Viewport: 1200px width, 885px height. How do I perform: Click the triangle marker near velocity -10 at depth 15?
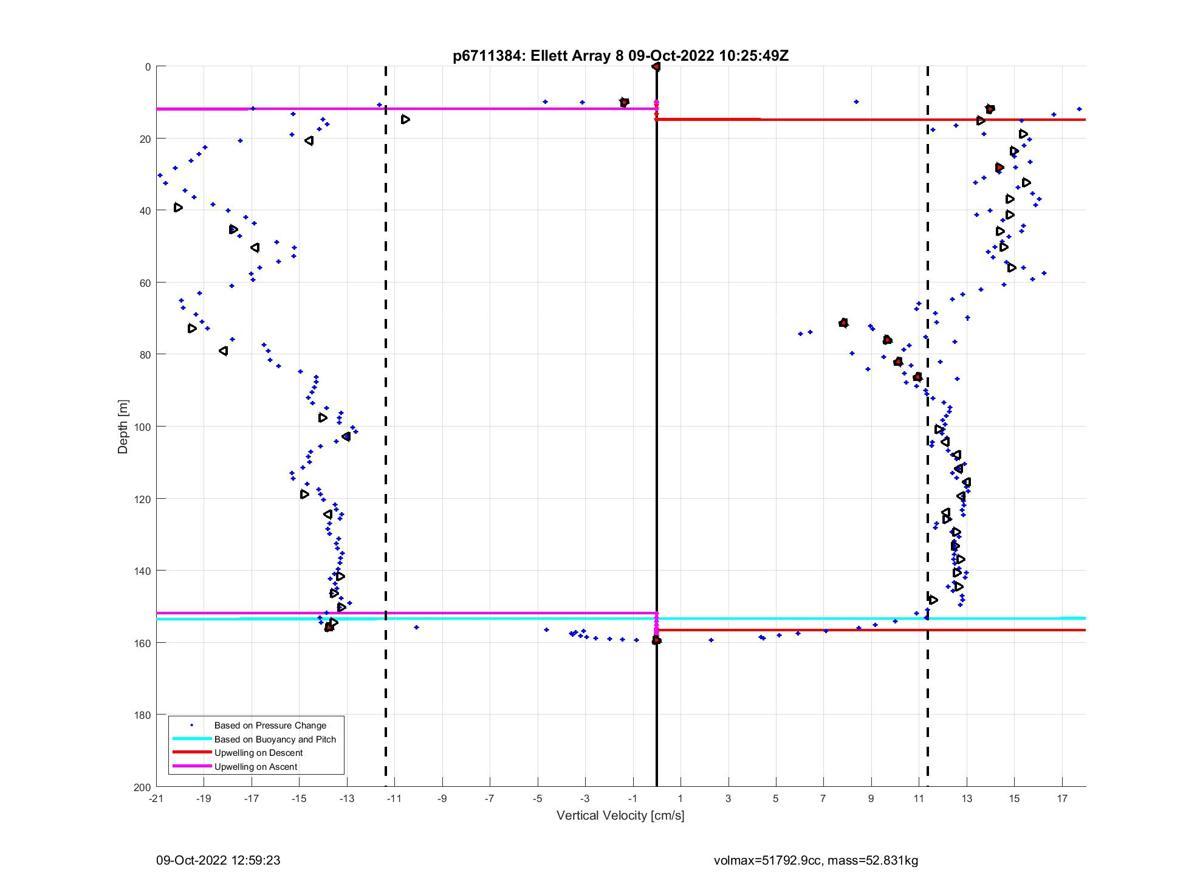coord(406,119)
